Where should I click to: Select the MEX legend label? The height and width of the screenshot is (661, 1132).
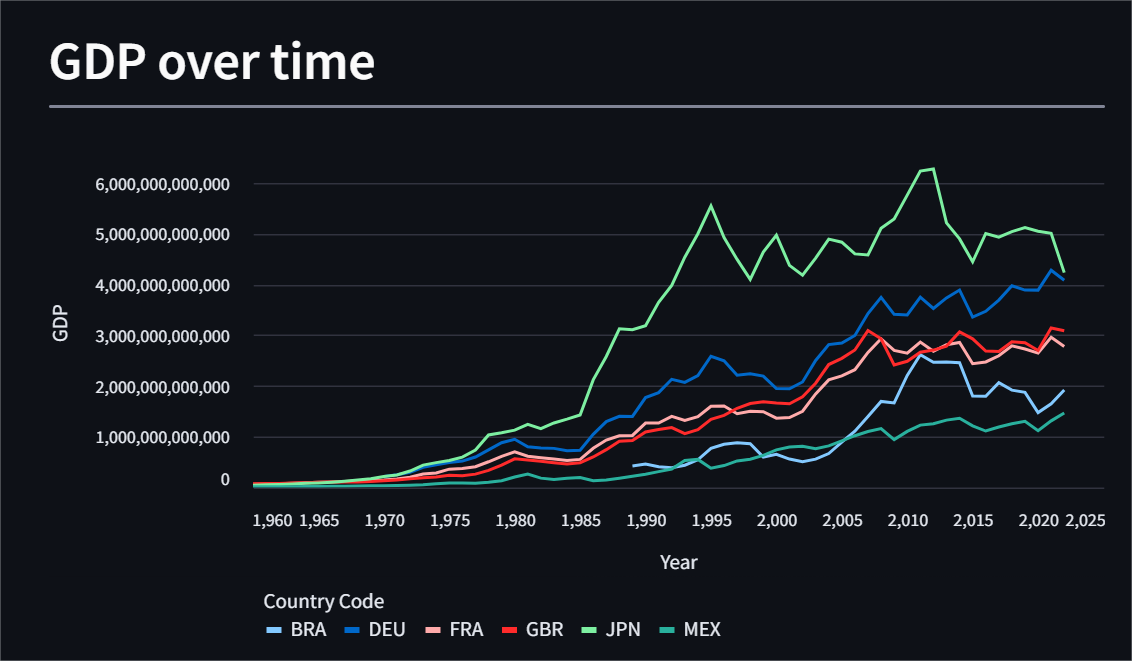[702, 629]
